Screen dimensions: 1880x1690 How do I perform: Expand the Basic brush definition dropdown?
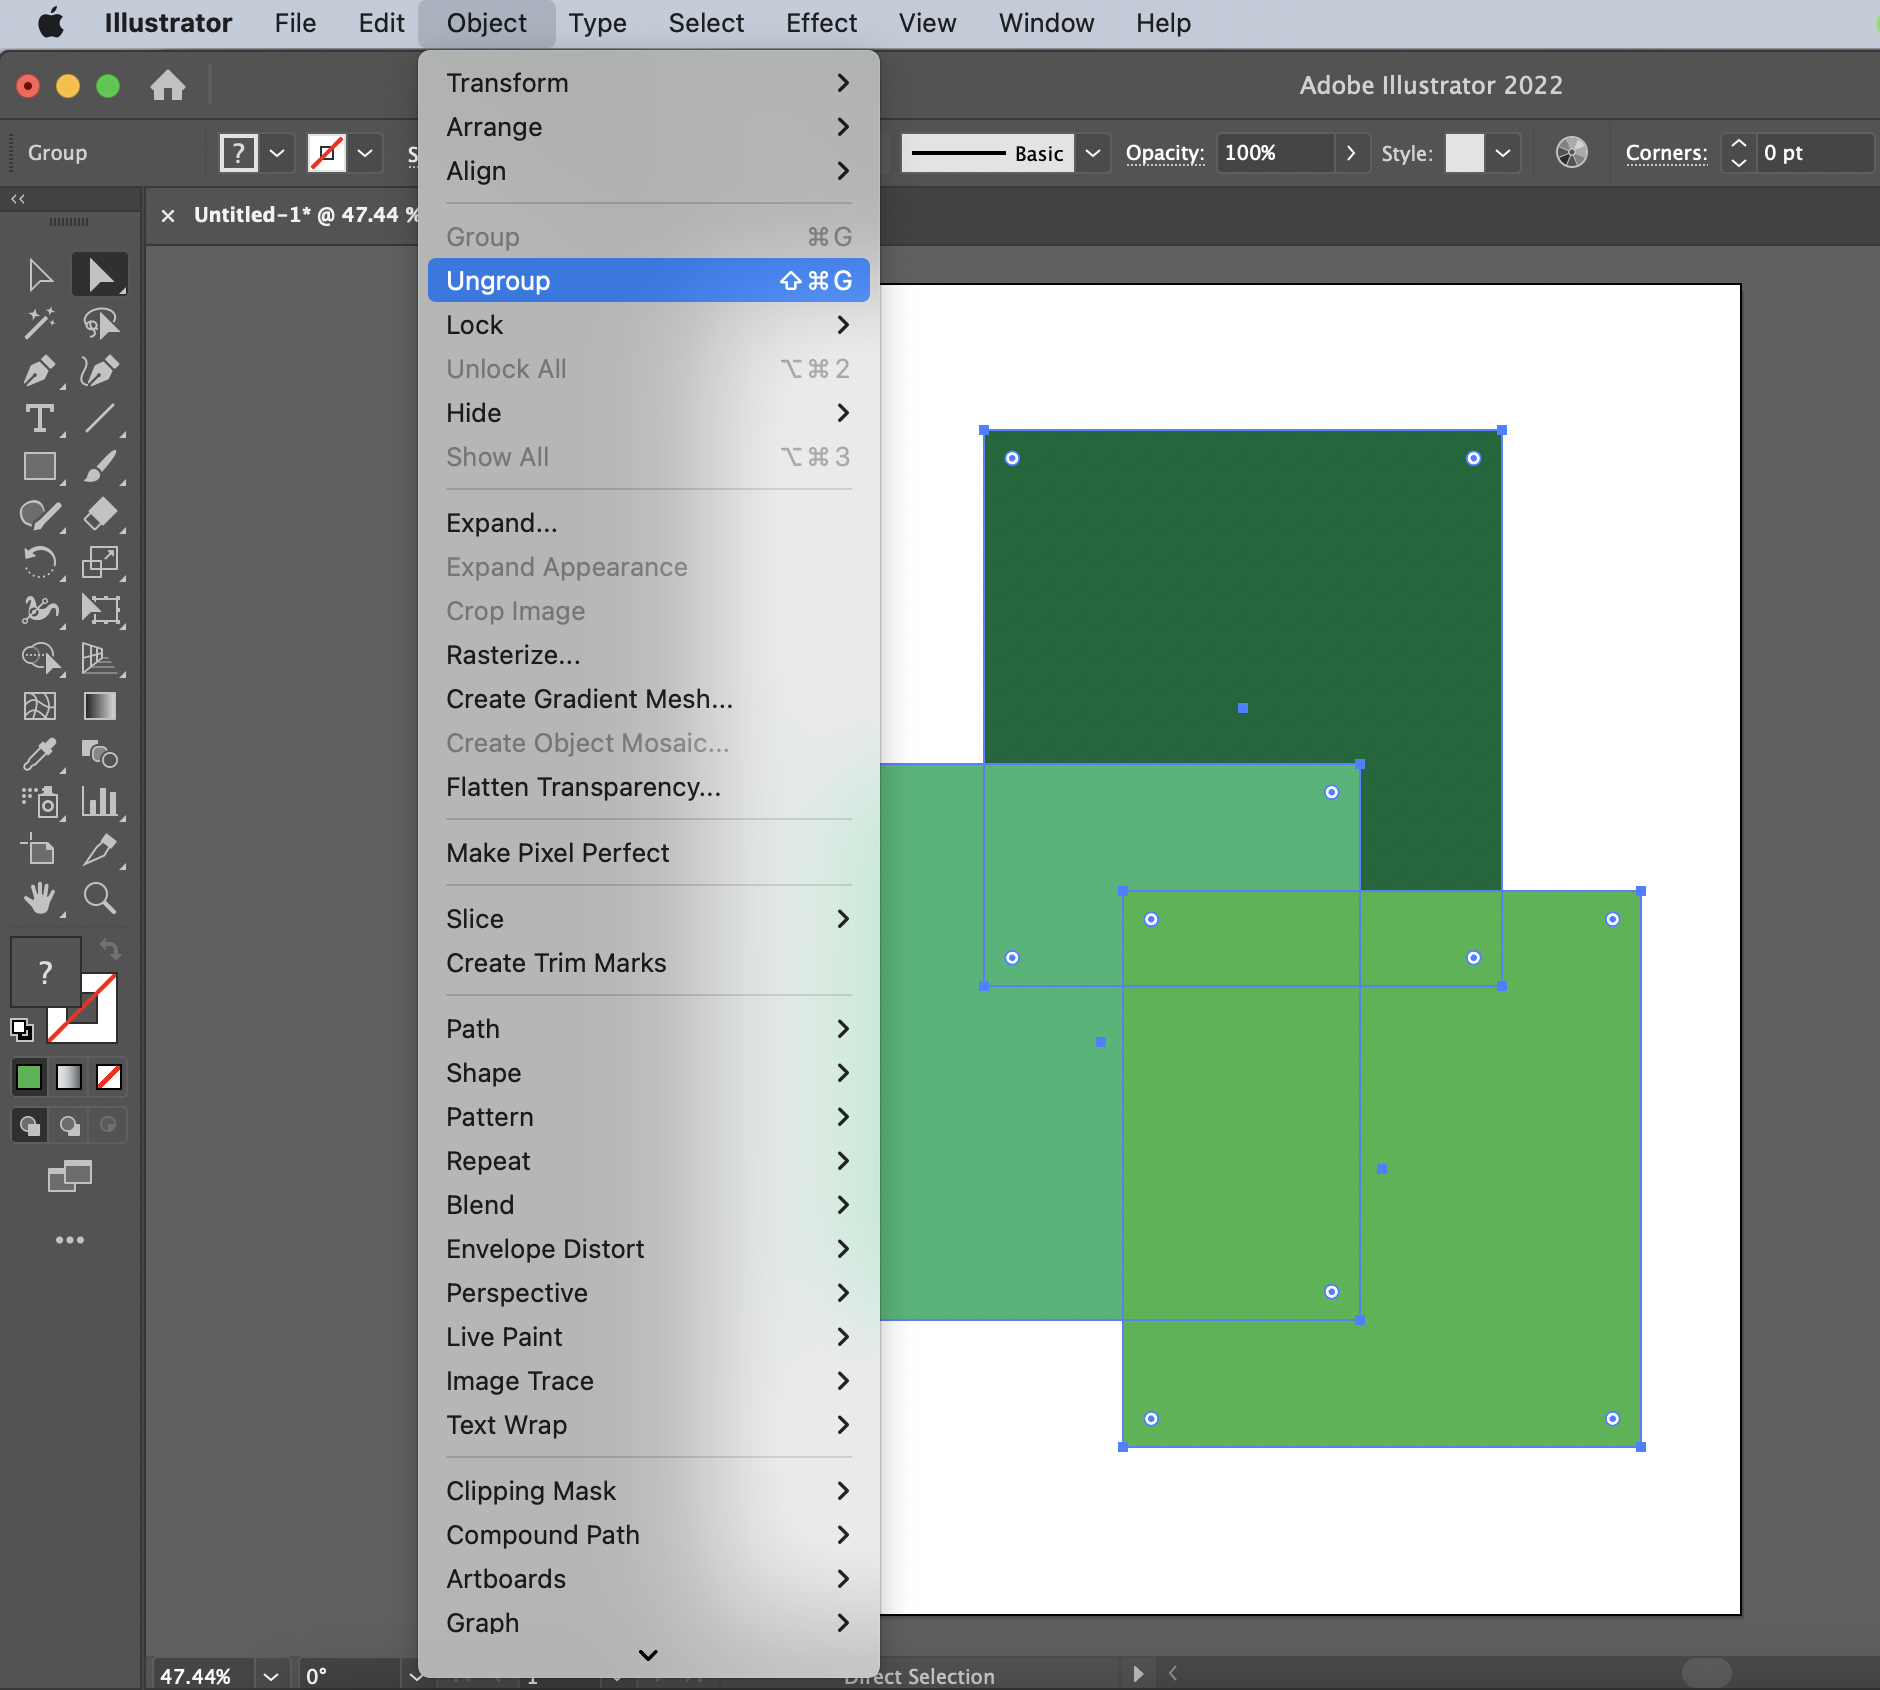(x=1093, y=153)
